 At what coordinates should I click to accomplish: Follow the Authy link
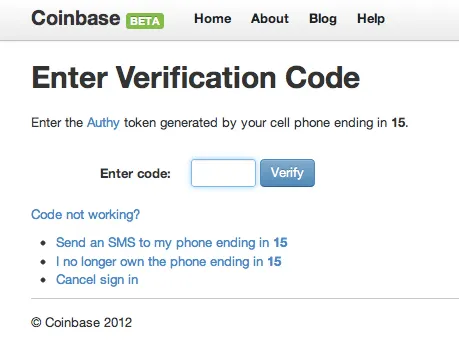point(103,123)
